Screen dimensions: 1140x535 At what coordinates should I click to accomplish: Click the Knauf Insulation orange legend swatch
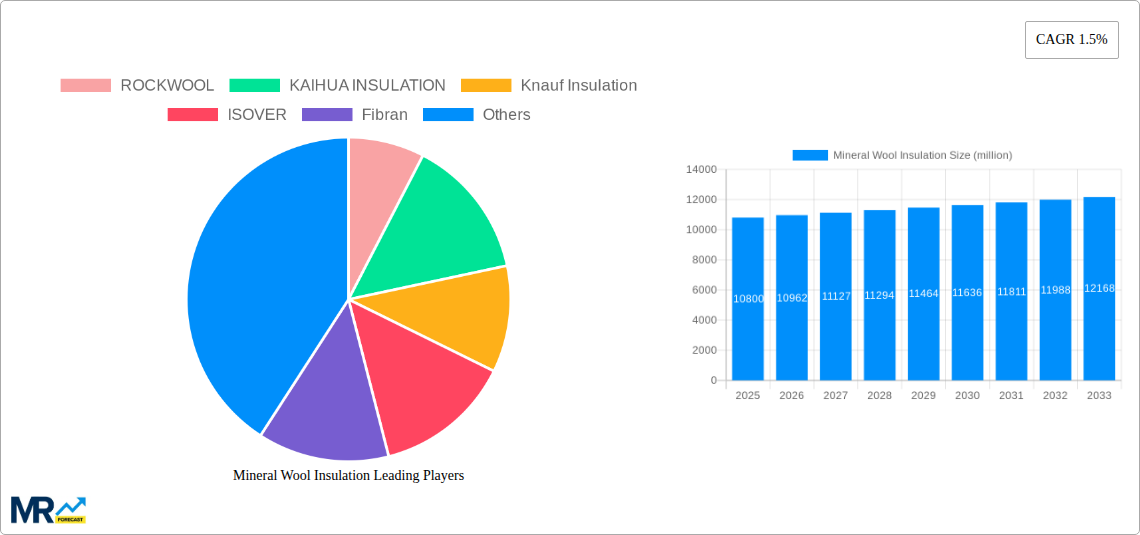click(x=486, y=85)
